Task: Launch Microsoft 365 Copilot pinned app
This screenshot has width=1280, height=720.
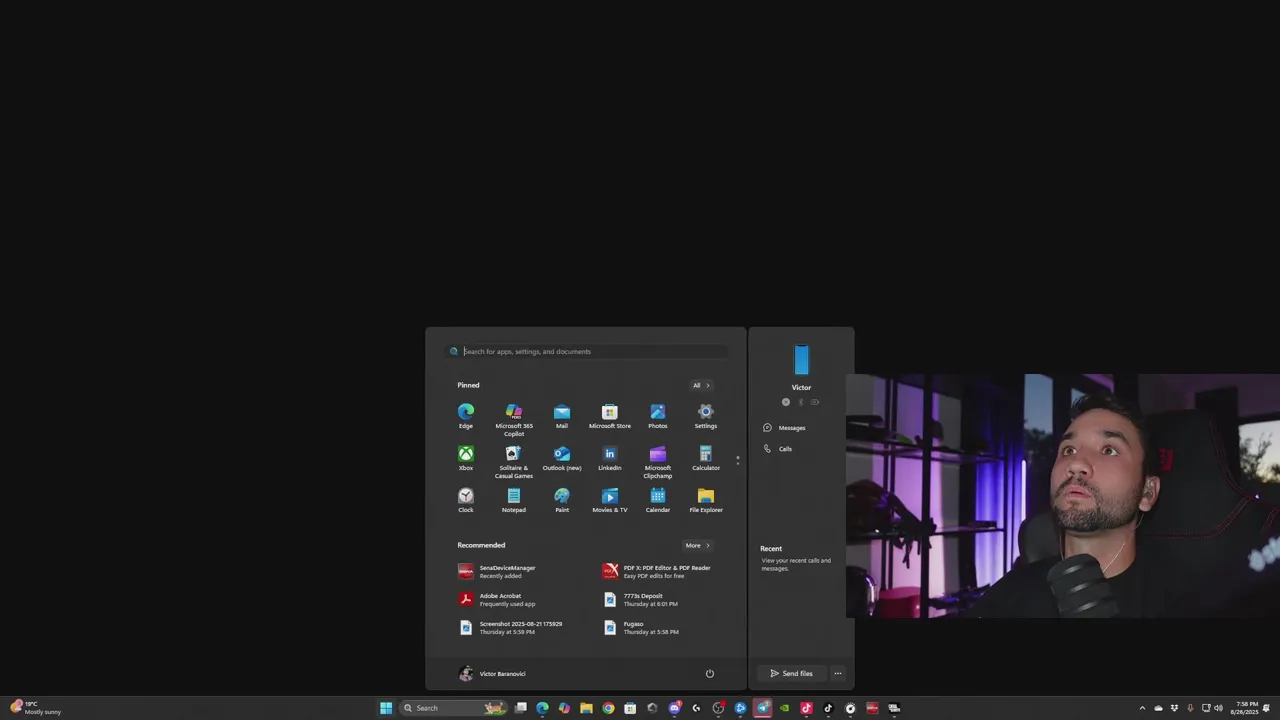Action: (514, 420)
